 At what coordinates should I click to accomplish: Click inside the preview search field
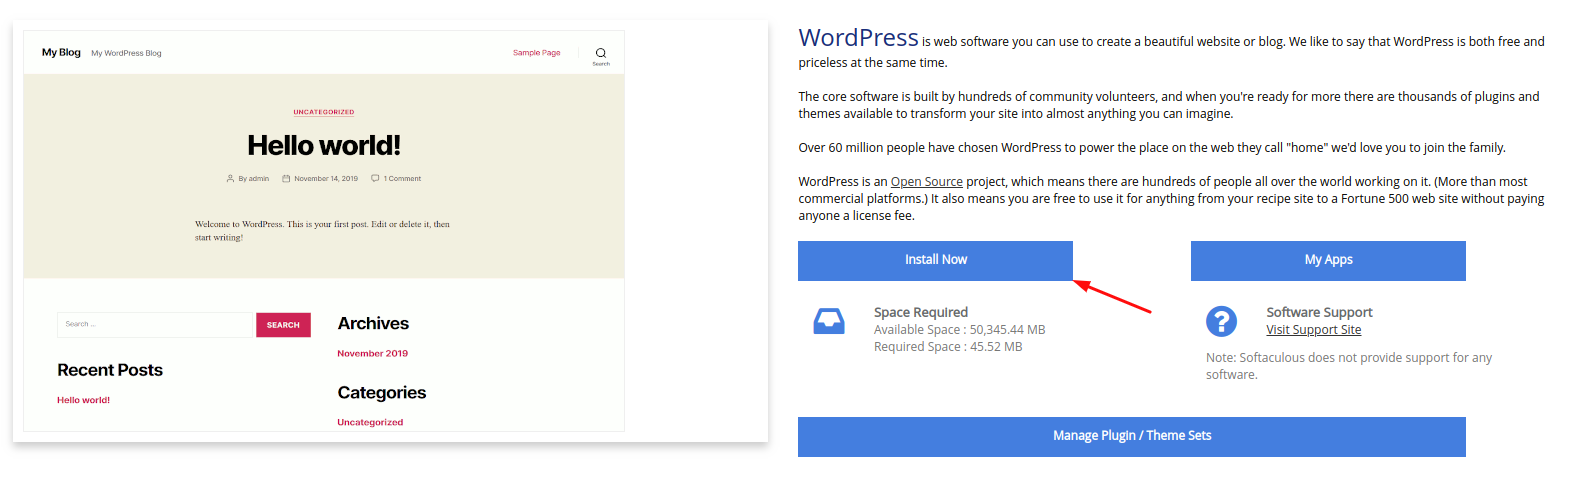tap(155, 324)
